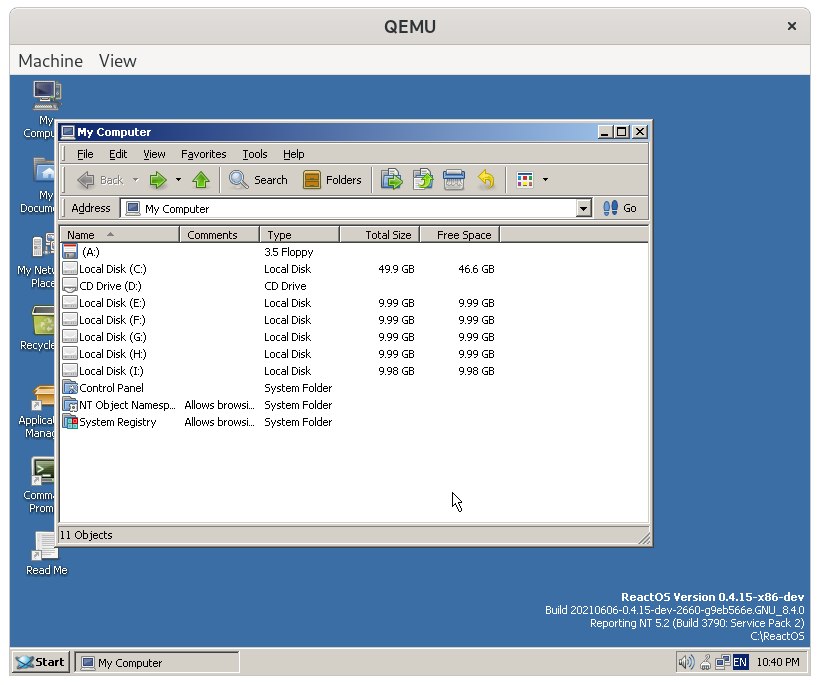Image resolution: width=820 pixels, height=685 pixels.
Task: Open the Start menu button
Action: [x=41, y=662]
